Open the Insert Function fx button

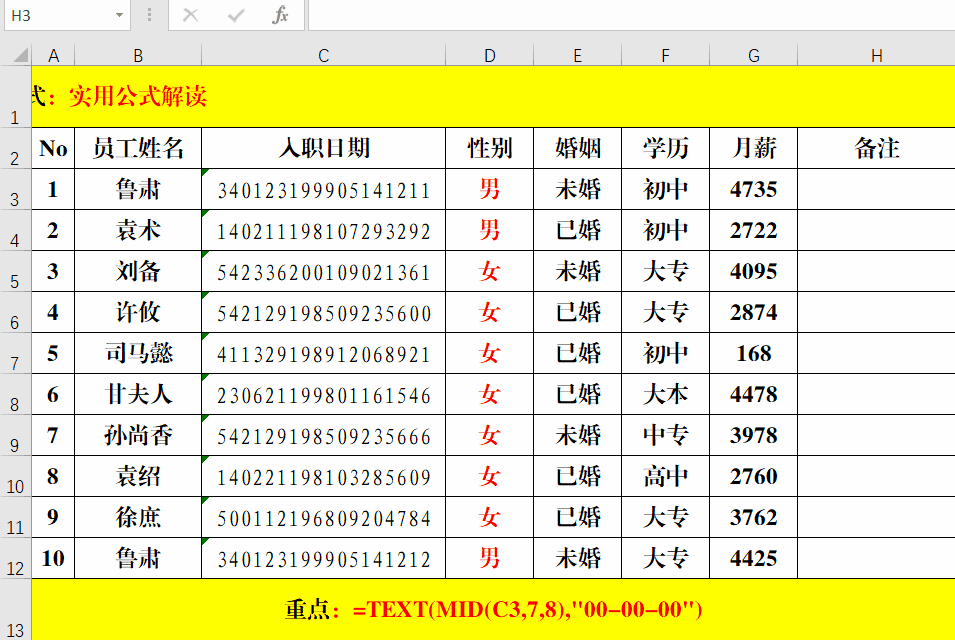click(x=280, y=15)
